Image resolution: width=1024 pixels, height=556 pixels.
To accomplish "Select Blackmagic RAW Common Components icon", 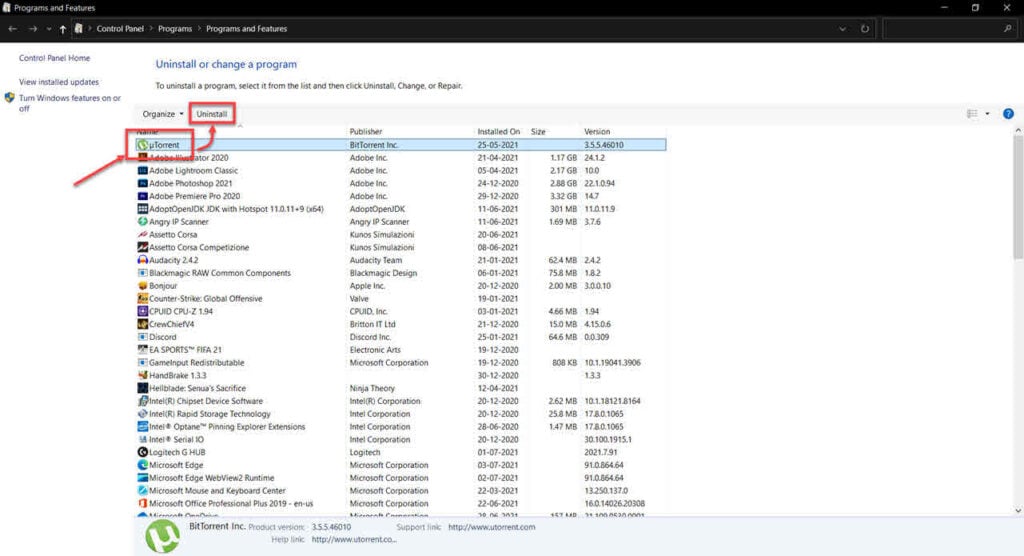I will click(142, 273).
